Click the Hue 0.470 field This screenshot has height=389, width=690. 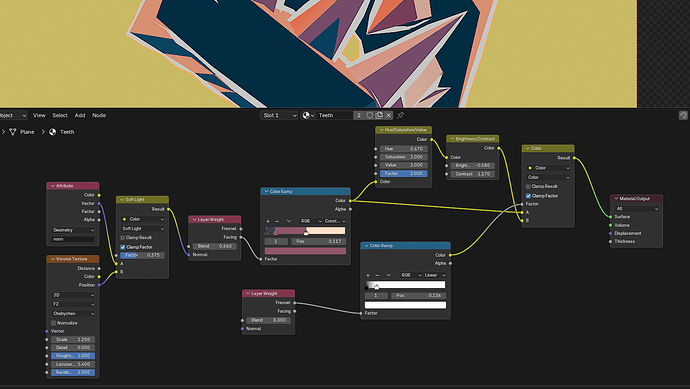[404, 149]
